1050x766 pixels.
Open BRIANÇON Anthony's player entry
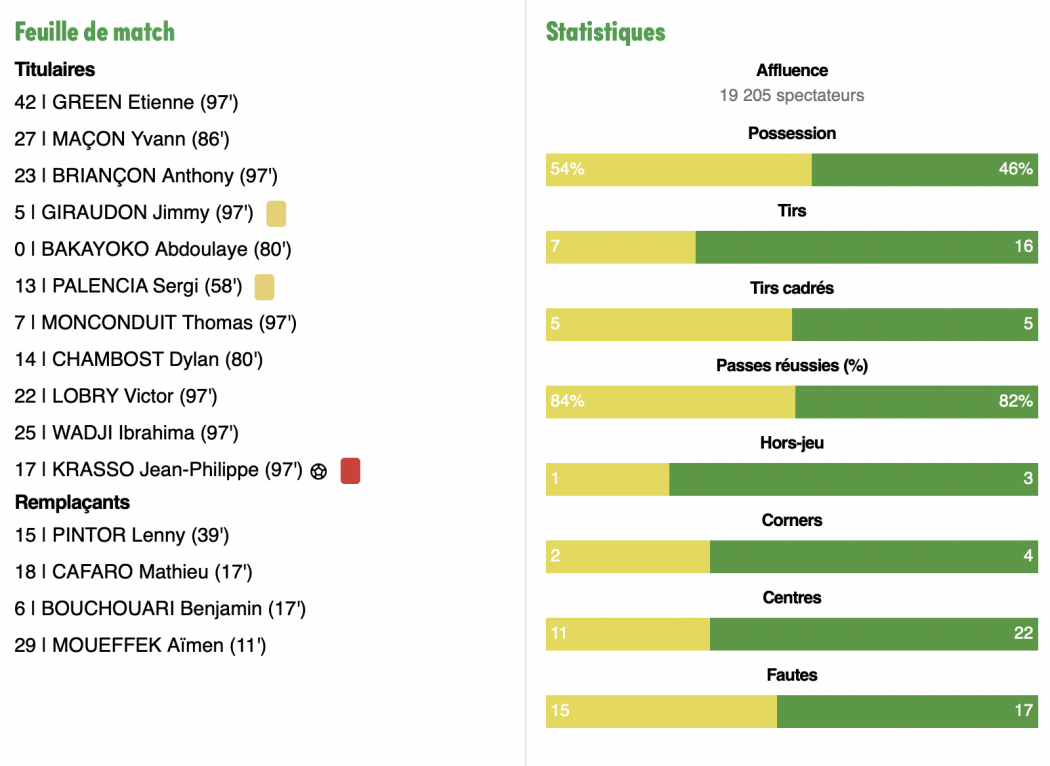pos(146,176)
